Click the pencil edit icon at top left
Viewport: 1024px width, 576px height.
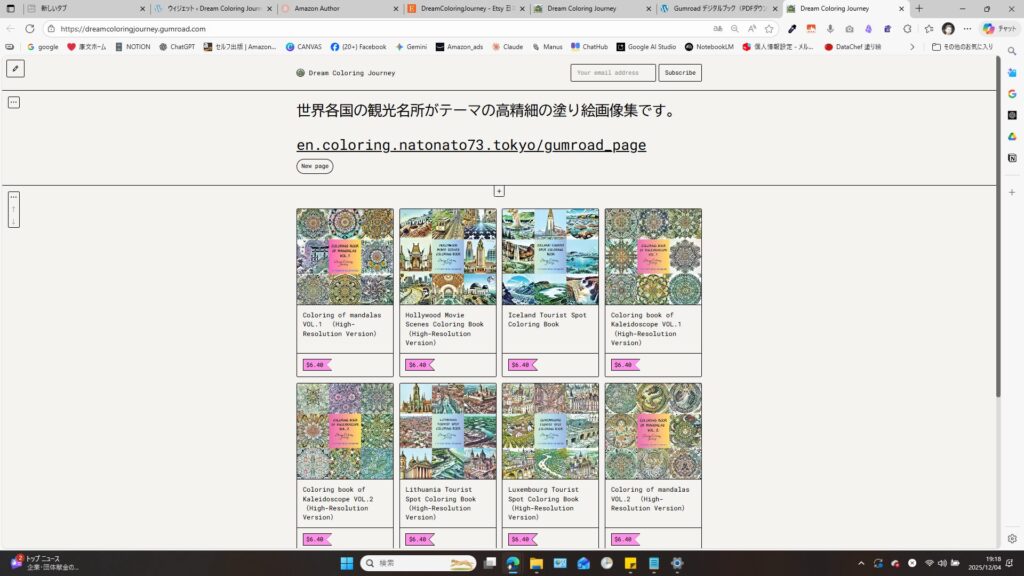(15, 68)
